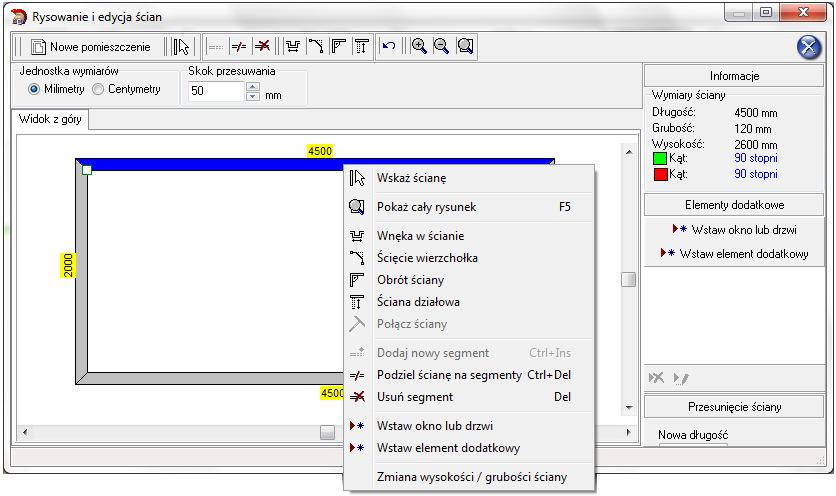
Task: Choose Wnęka w ścianie menu entry
Action: click(x=469, y=236)
